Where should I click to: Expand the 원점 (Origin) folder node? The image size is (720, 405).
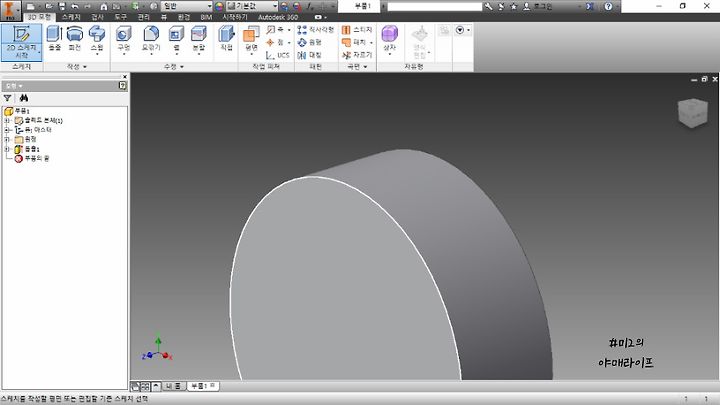point(7,139)
